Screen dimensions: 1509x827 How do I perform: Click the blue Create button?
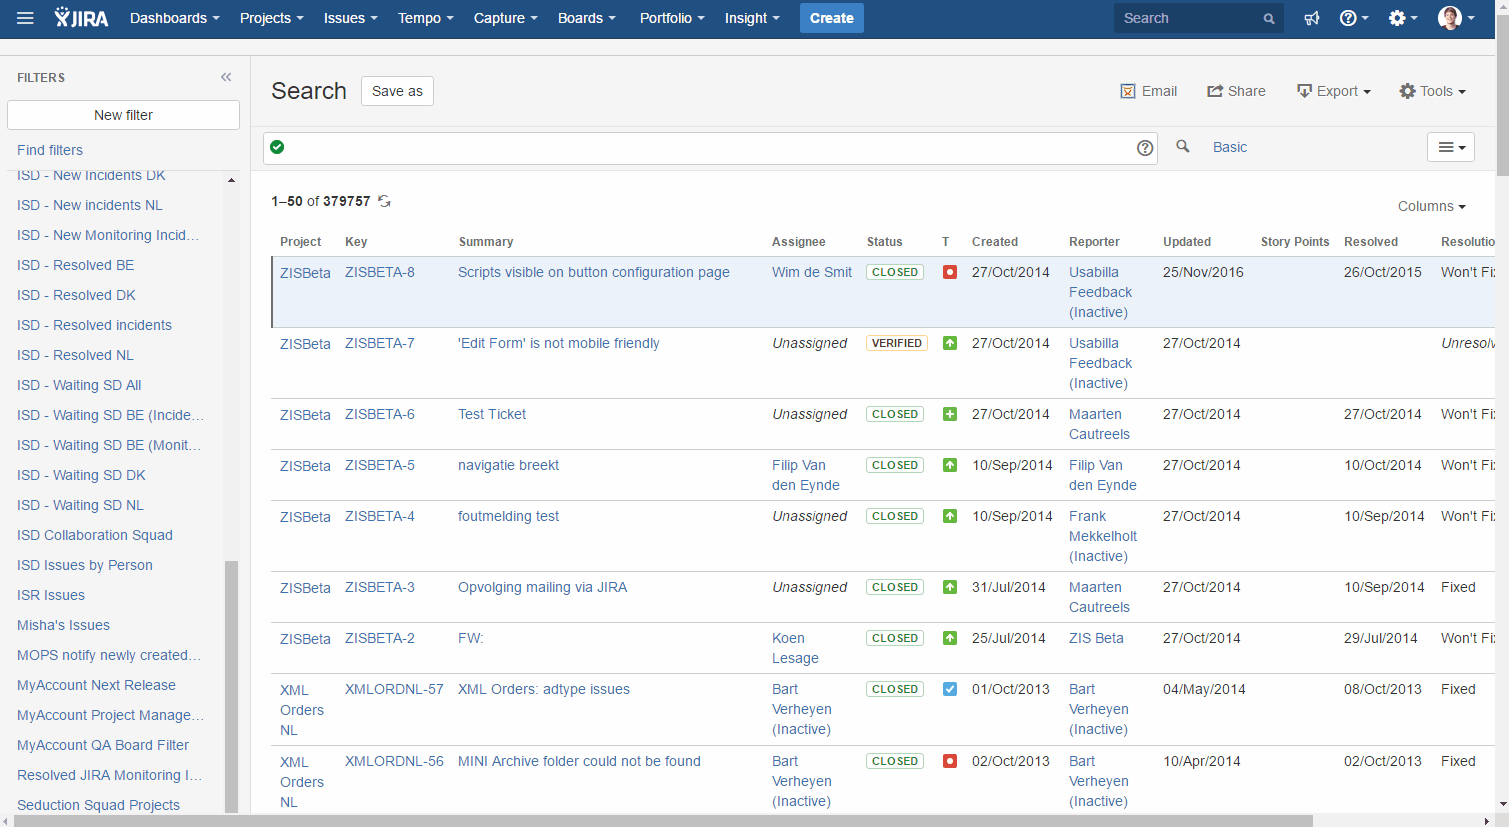[x=831, y=18]
